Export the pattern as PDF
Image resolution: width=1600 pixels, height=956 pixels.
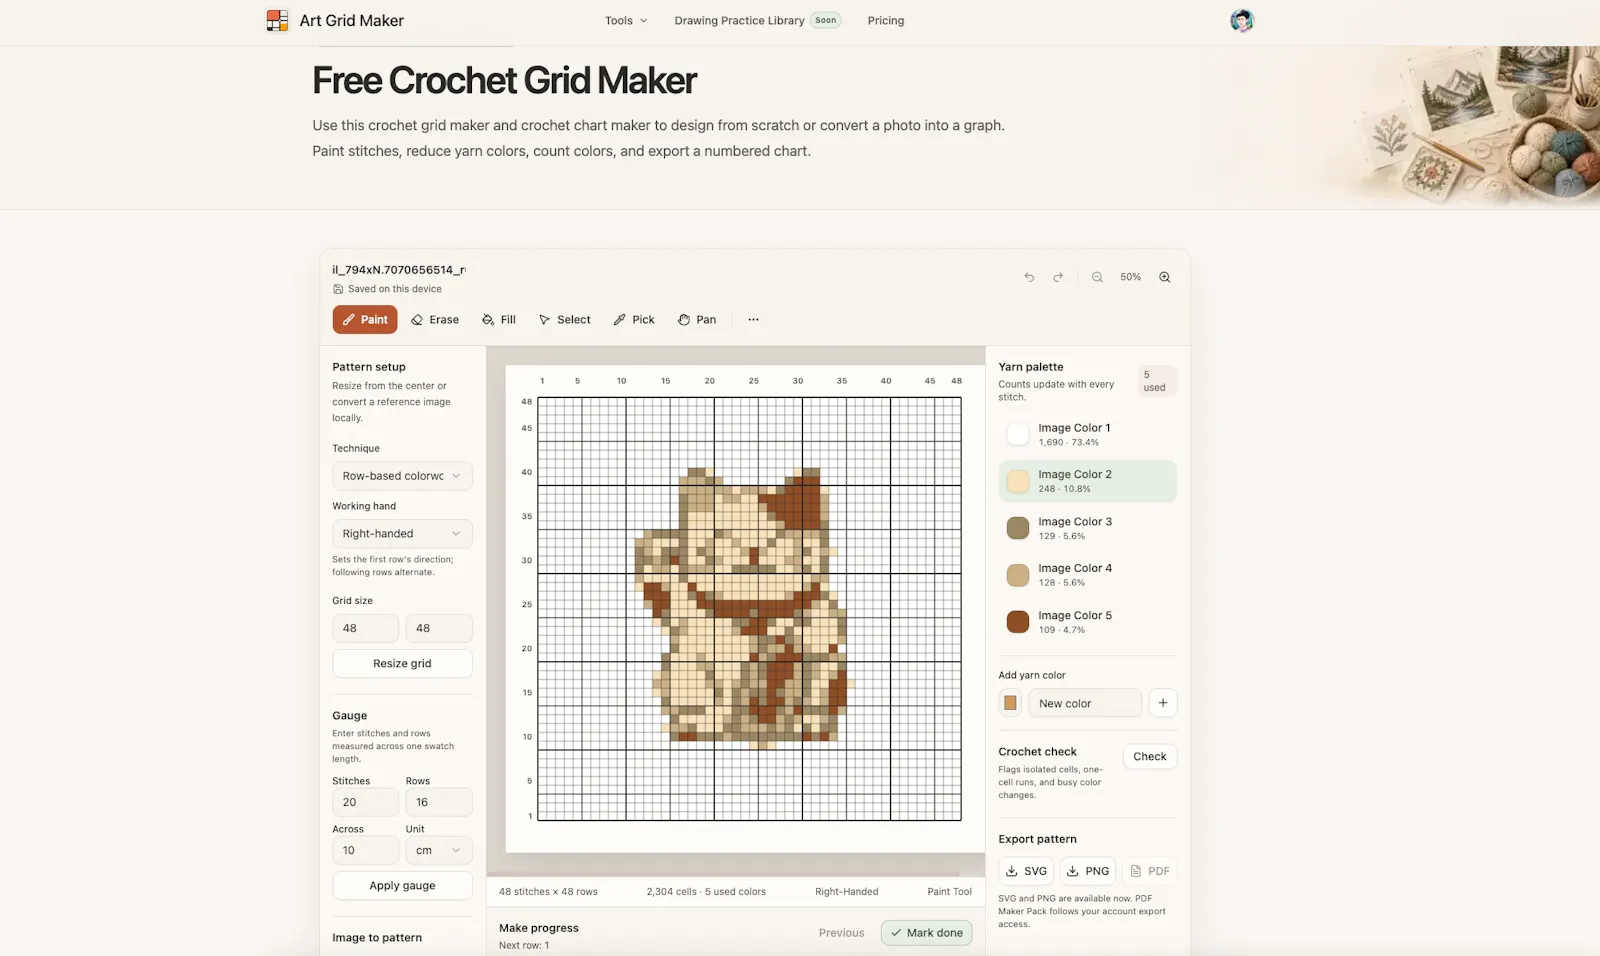1150,871
